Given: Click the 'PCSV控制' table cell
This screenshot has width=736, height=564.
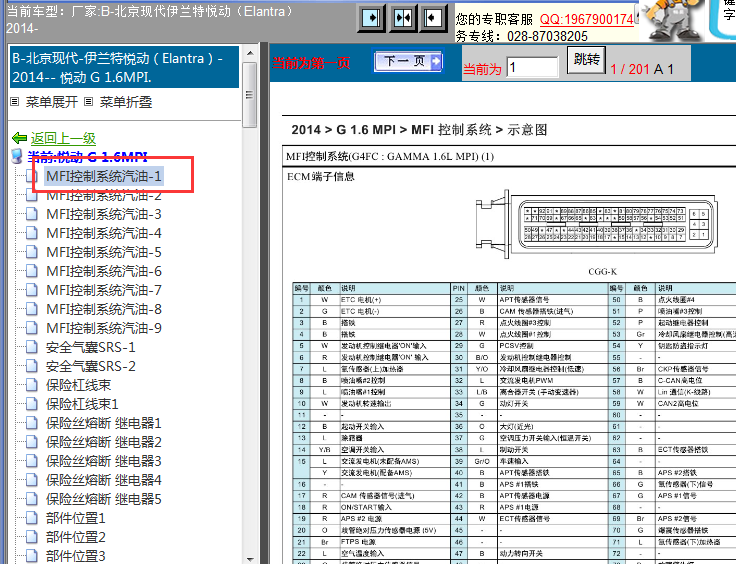Looking at the screenshot, I should (x=552, y=345).
